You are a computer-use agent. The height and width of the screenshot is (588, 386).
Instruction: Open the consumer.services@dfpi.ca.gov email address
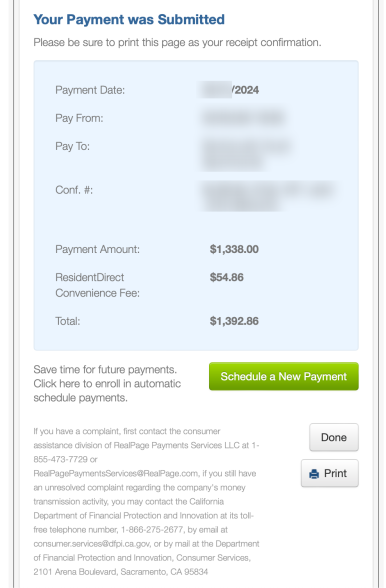(x=92, y=543)
